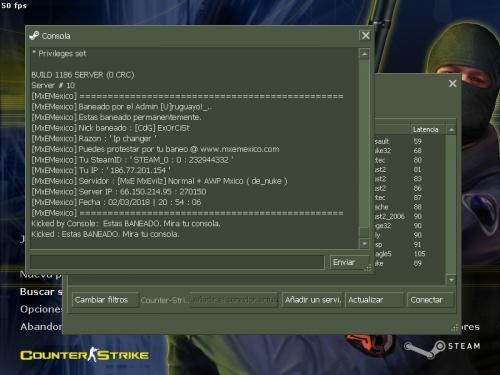The image size is (500, 375).
Task: Click console line 'Server IP : 66.150.214.95'
Action: (119, 192)
